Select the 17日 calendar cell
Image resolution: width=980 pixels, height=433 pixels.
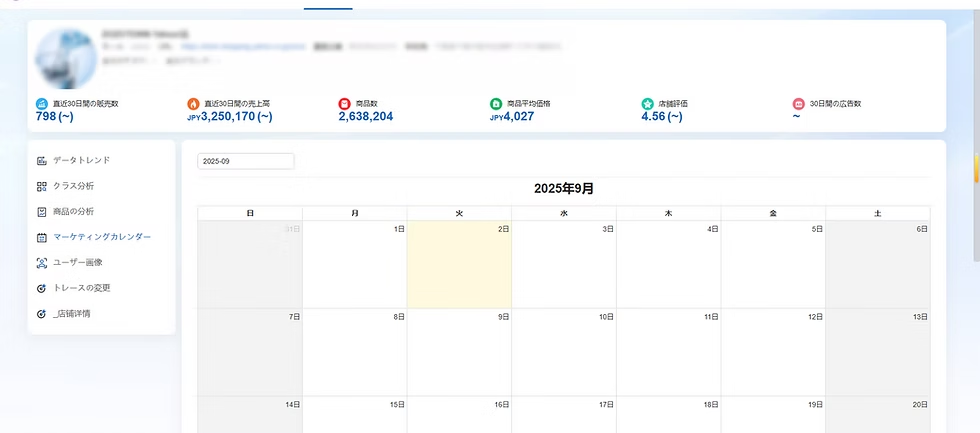point(564,415)
